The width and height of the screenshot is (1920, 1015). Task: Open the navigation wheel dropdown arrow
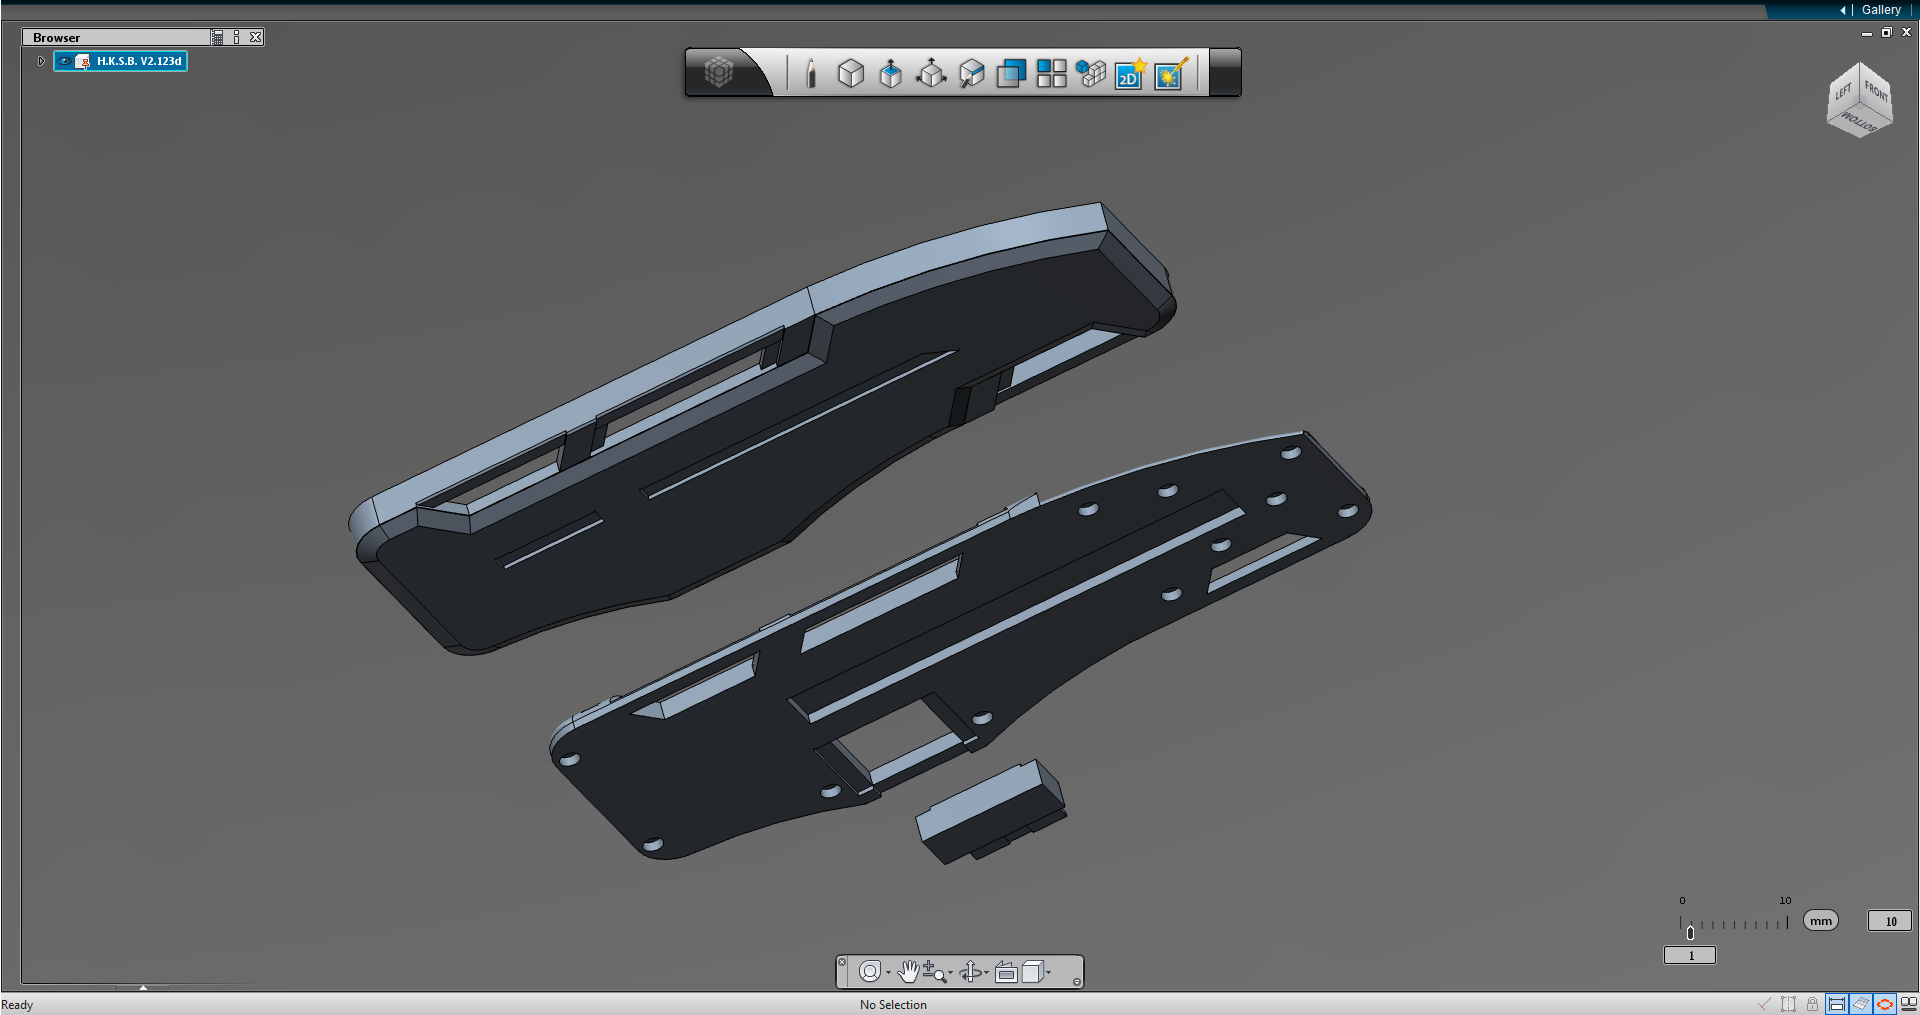point(888,973)
